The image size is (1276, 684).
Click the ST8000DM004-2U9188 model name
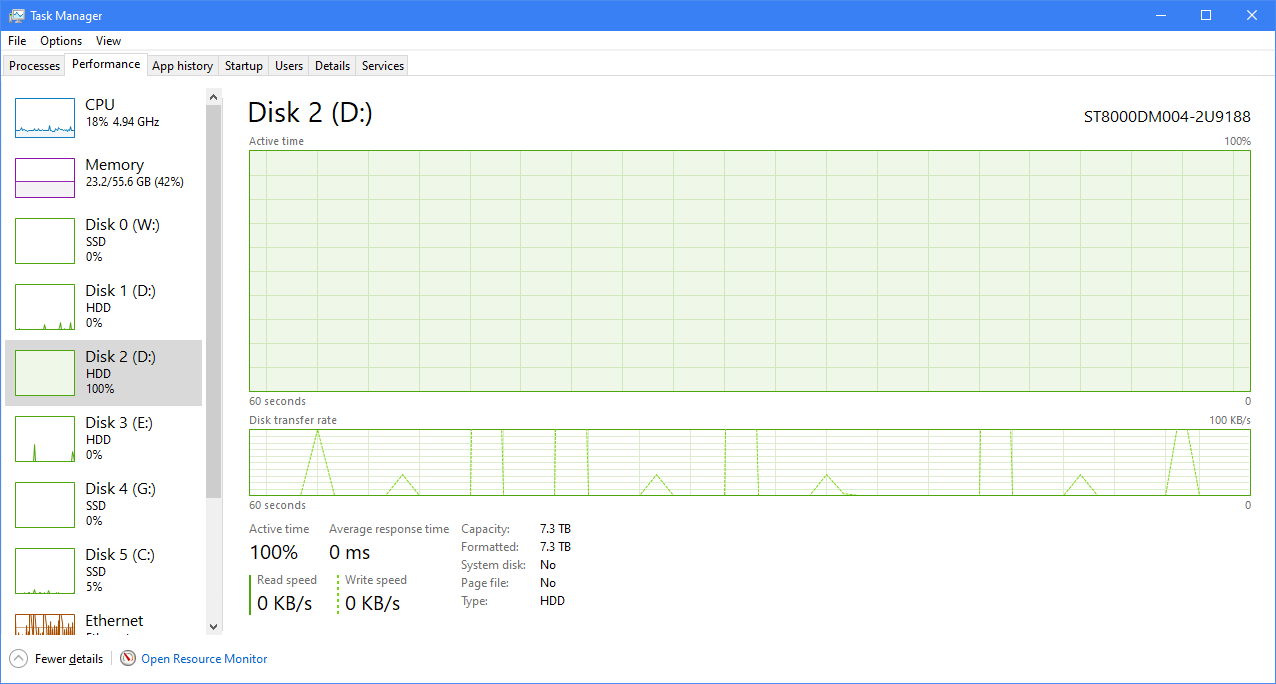[1167, 117]
